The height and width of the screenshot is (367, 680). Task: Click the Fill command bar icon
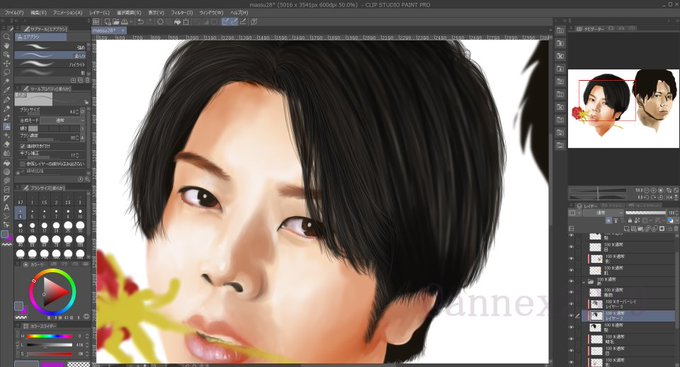point(177,21)
